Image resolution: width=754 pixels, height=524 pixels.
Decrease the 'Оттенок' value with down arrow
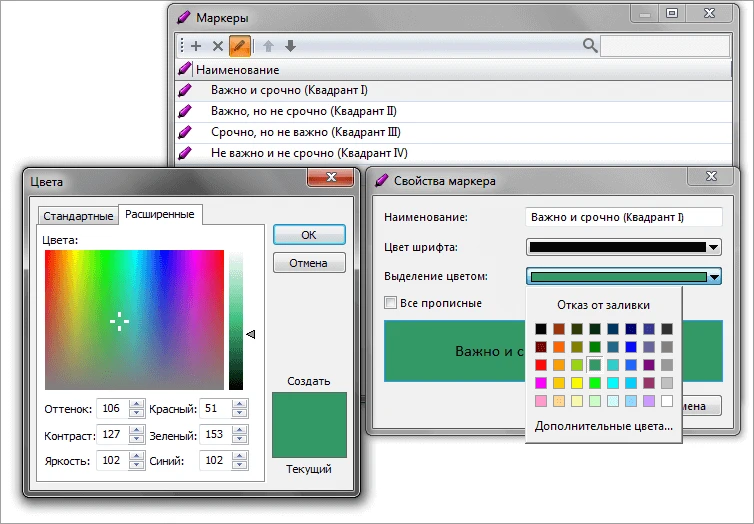137,413
